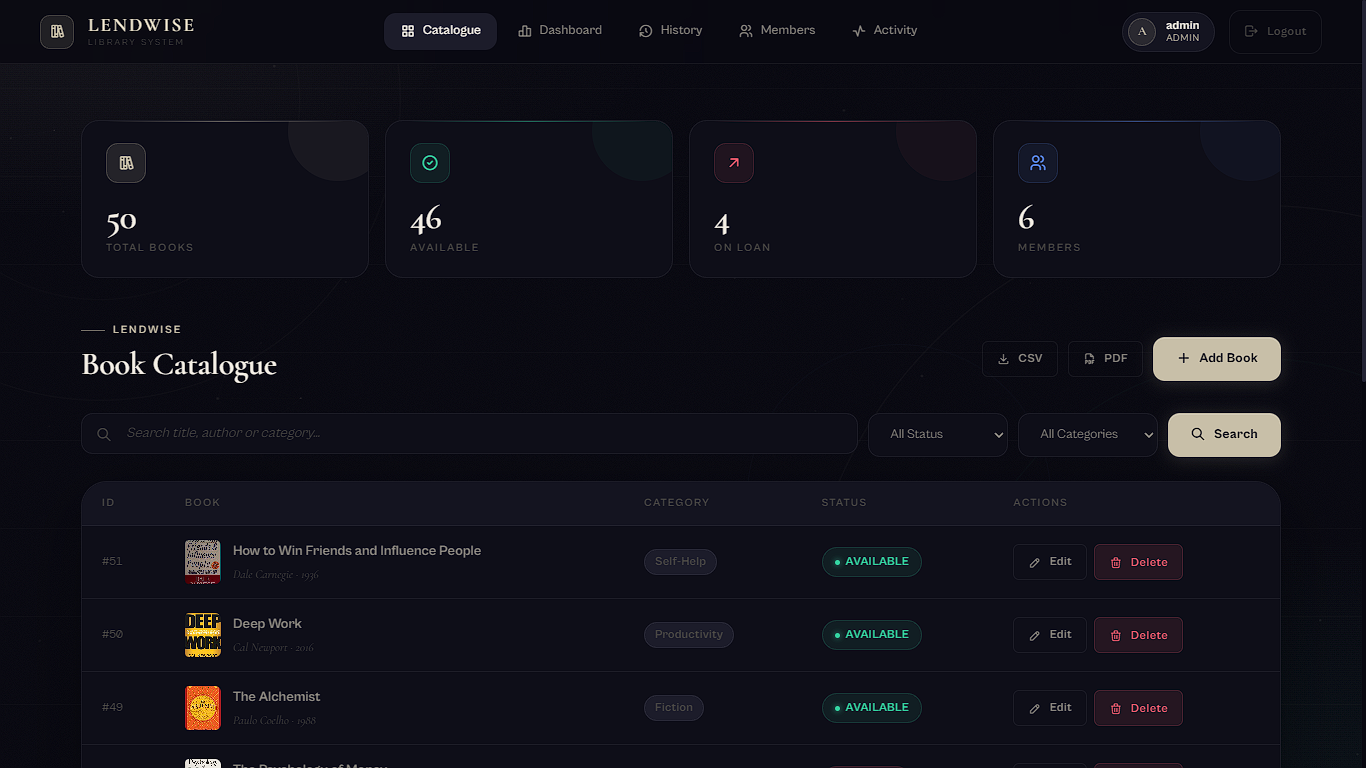The image size is (1366, 768).
Task: Click the Self-Help category tag
Action: (x=680, y=562)
